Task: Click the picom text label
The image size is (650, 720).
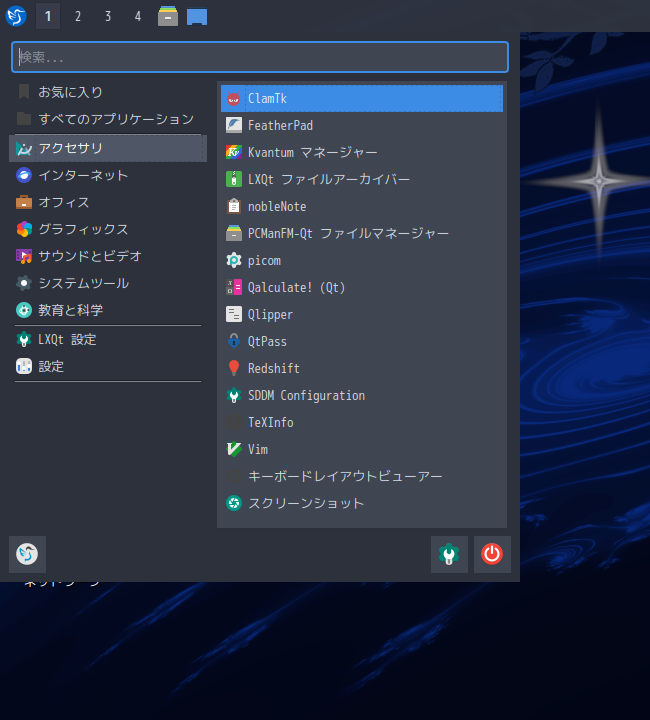Action: 264,261
